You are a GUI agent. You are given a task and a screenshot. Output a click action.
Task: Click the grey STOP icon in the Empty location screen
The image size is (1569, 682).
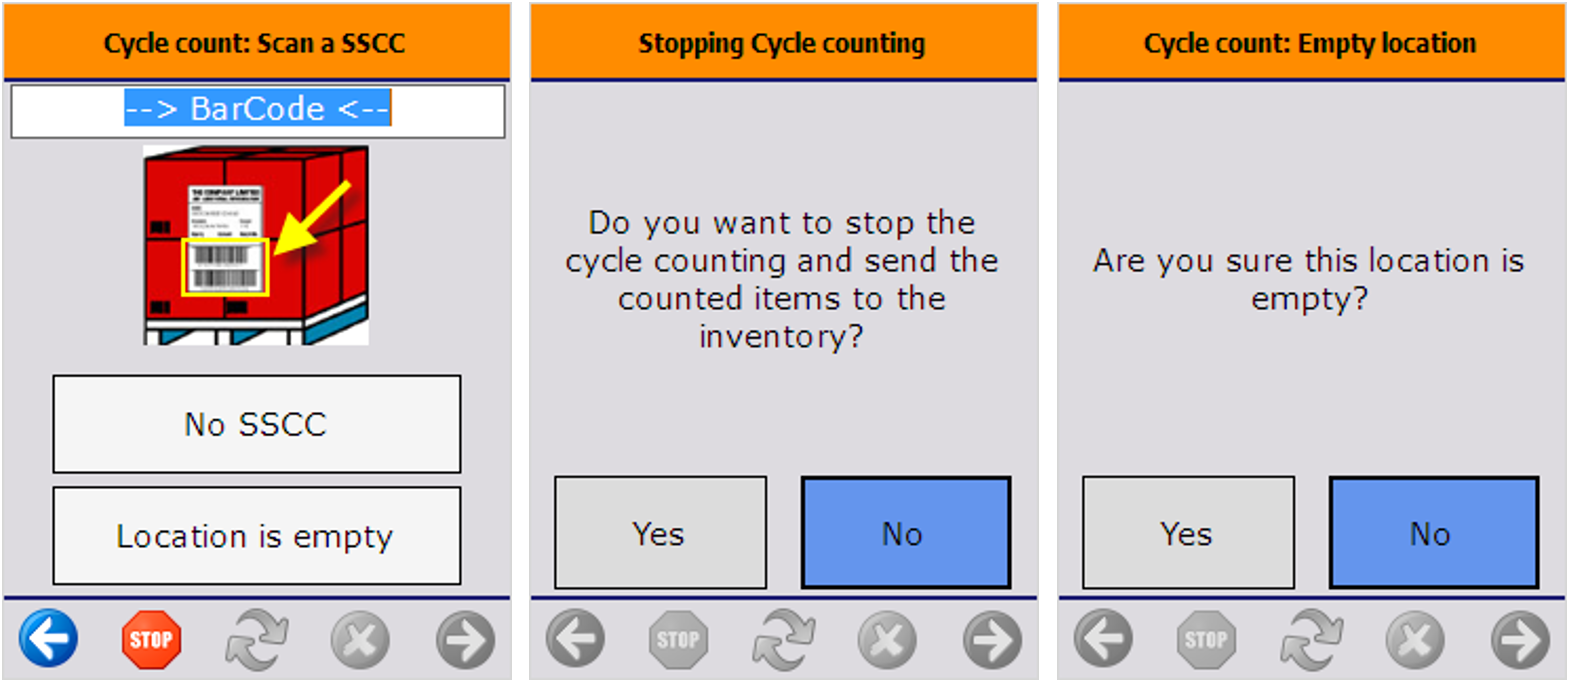click(x=1206, y=639)
